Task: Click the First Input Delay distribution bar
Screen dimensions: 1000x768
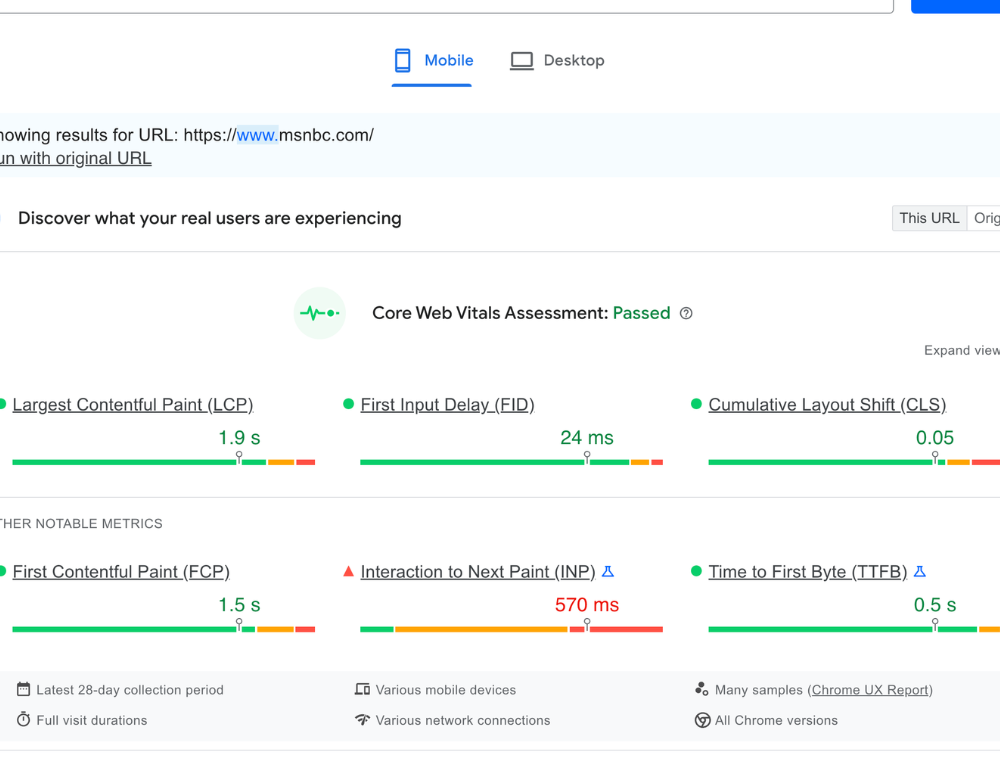Action: (511, 462)
